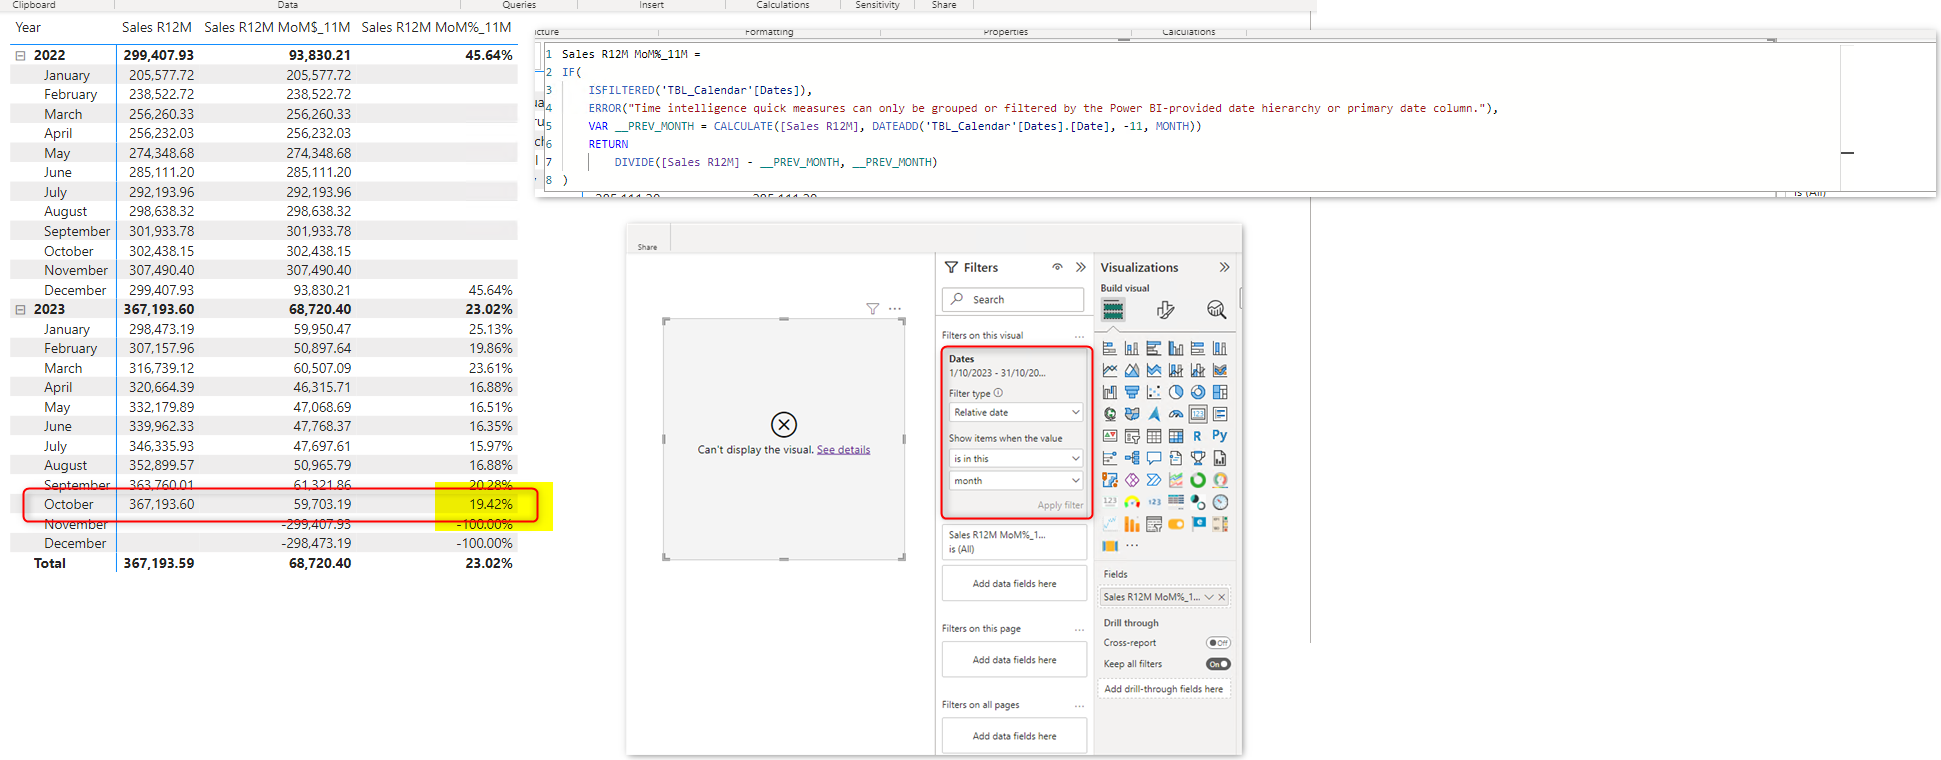Select the goals trophy visual icon
Screen dimensions: 1941x760
click(x=1198, y=458)
